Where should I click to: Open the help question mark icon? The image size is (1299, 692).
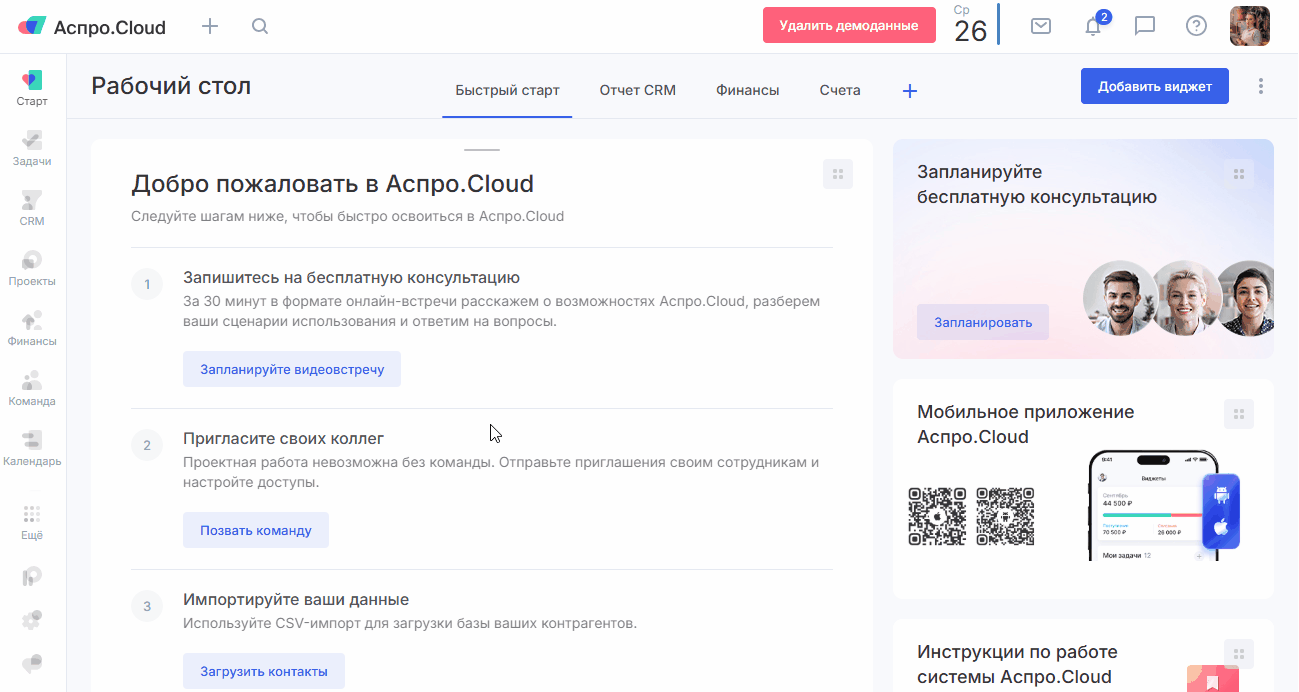click(1196, 27)
